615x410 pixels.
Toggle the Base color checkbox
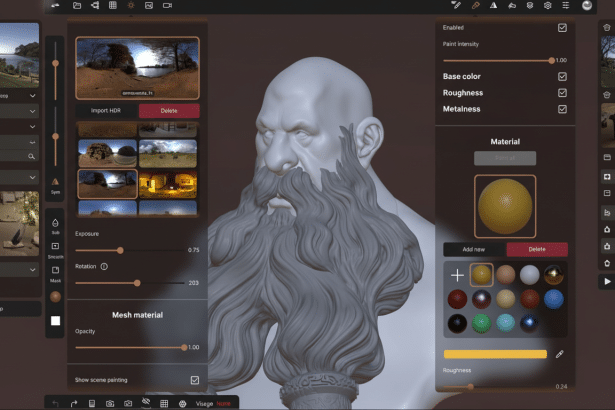point(562,77)
